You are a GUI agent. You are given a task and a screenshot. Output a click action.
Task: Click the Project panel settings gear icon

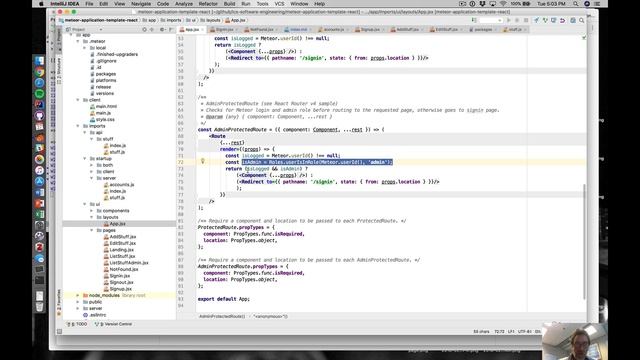162,29
